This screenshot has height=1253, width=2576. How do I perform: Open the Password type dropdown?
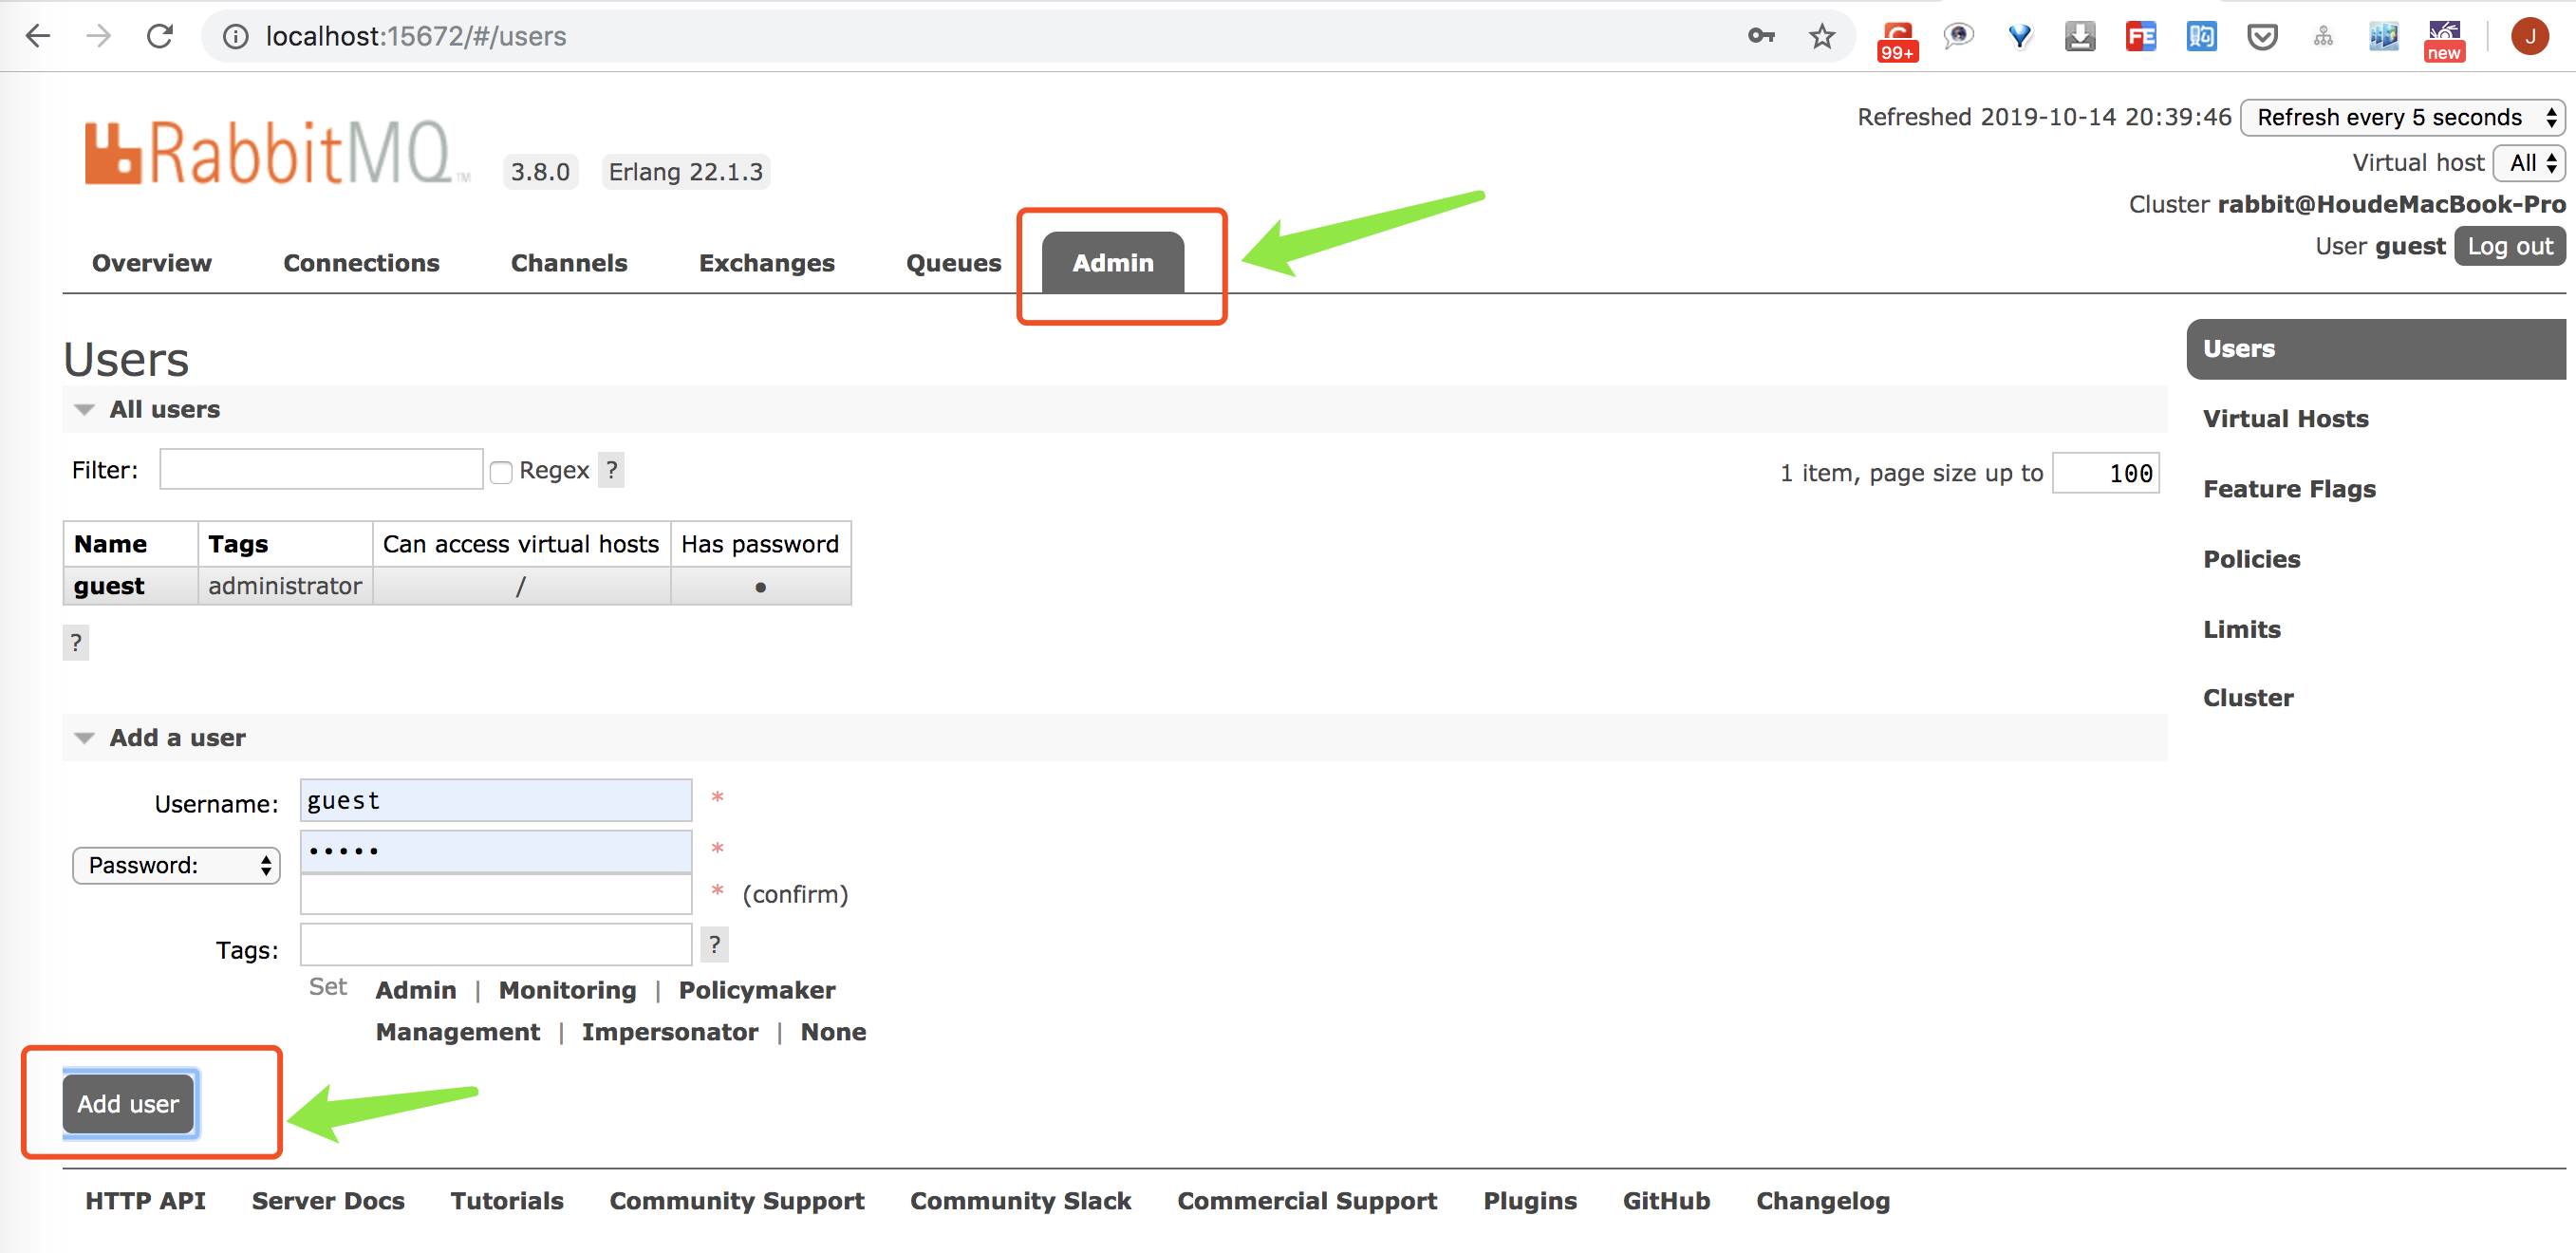177,865
